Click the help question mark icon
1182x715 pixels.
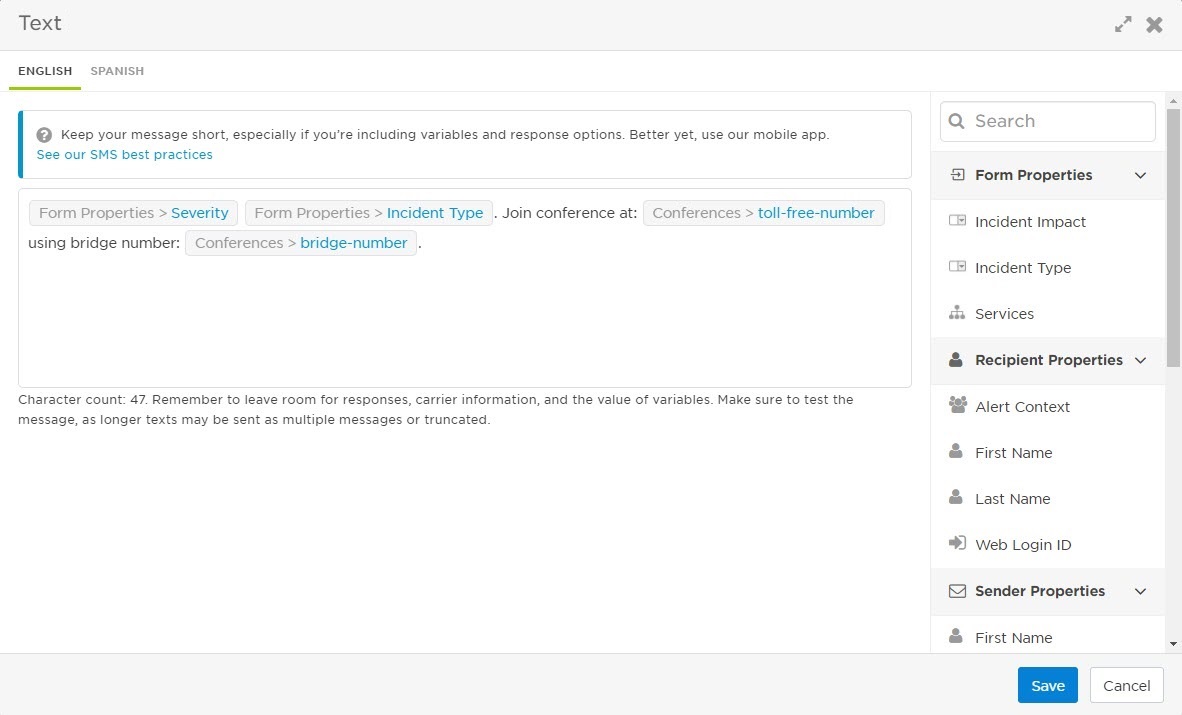tap(44, 135)
